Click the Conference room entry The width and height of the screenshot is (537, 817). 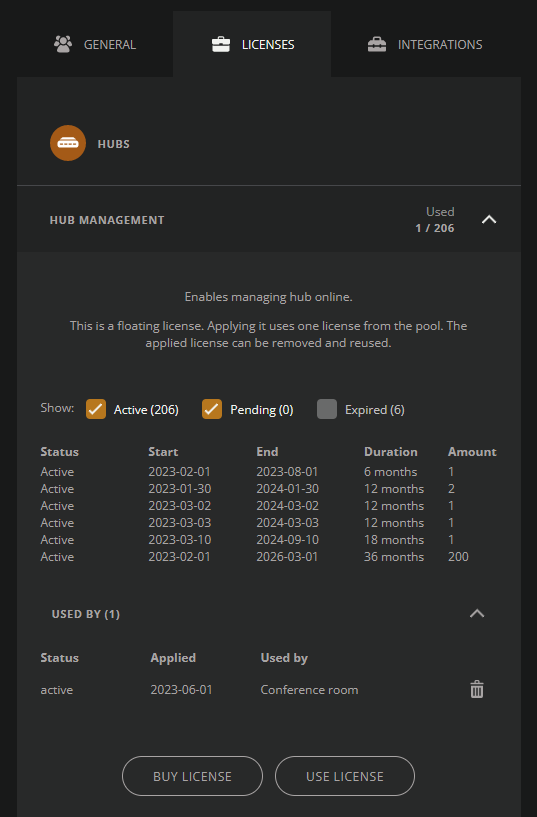click(309, 689)
